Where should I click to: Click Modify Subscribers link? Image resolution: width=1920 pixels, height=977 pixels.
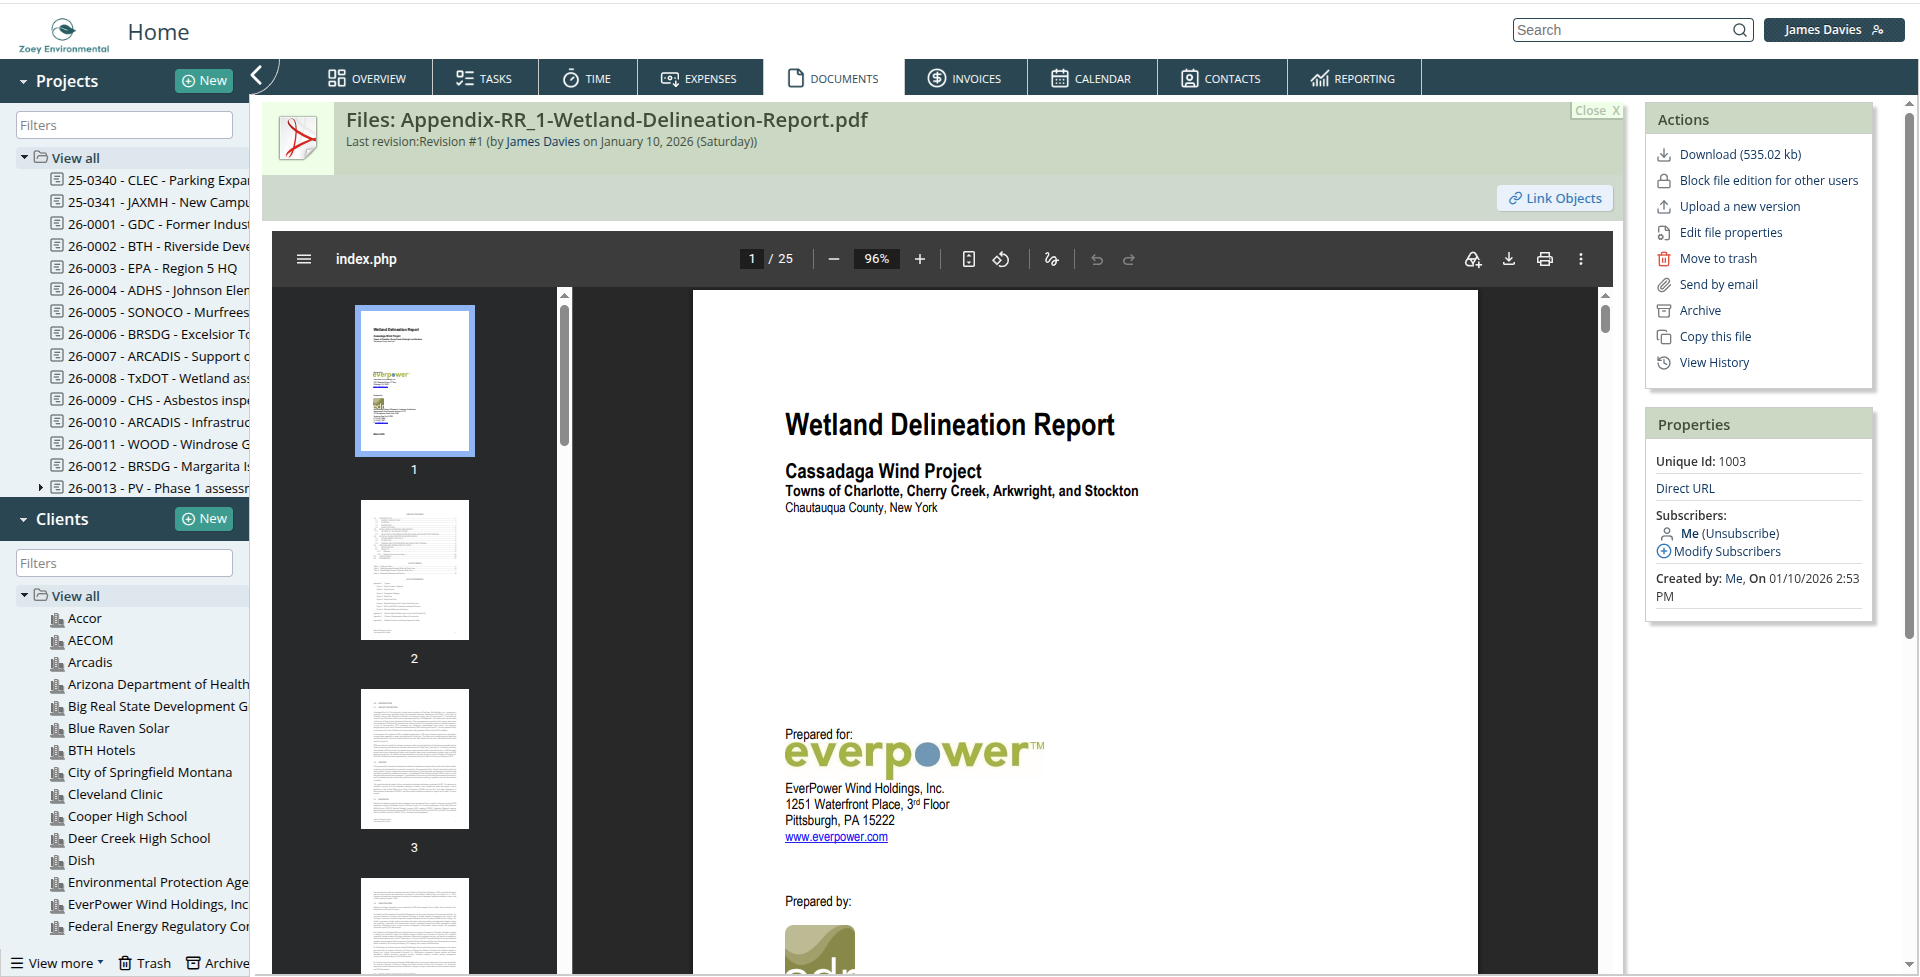(x=1727, y=551)
